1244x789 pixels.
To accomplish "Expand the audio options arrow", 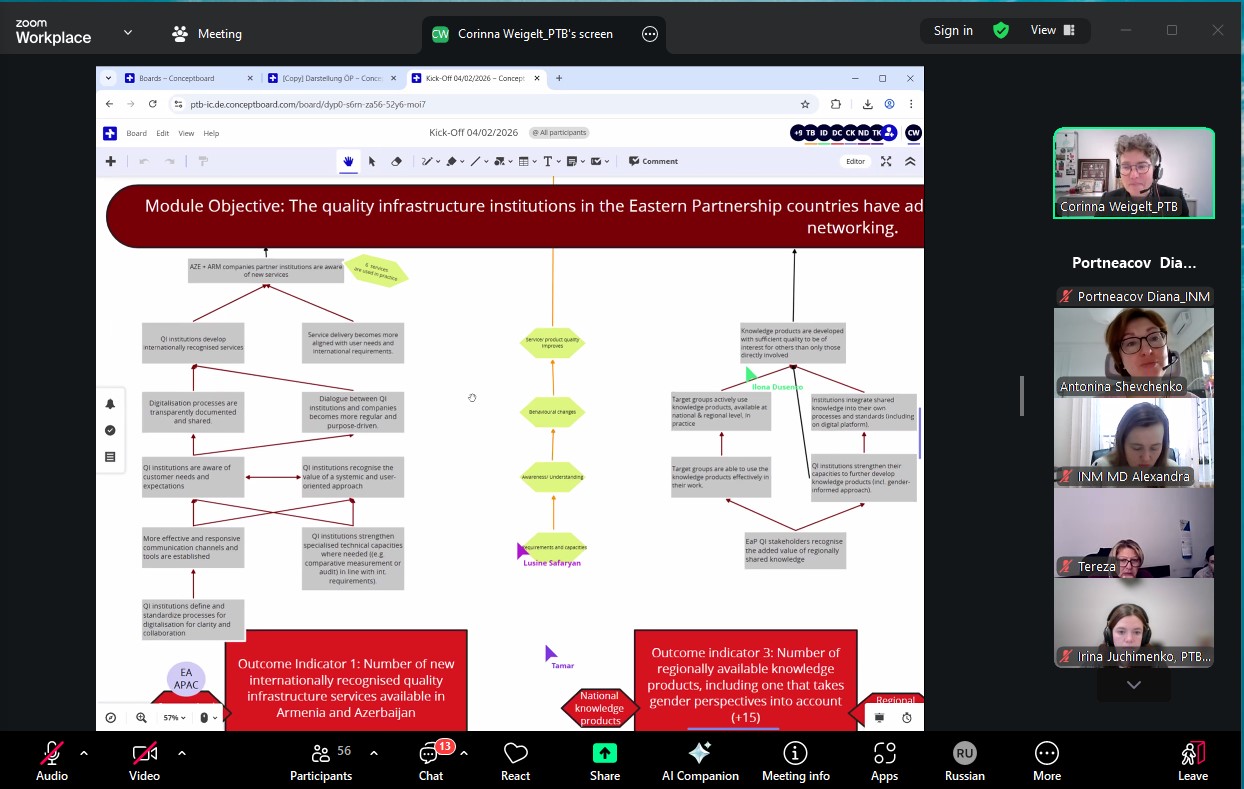I will click(x=84, y=753).
